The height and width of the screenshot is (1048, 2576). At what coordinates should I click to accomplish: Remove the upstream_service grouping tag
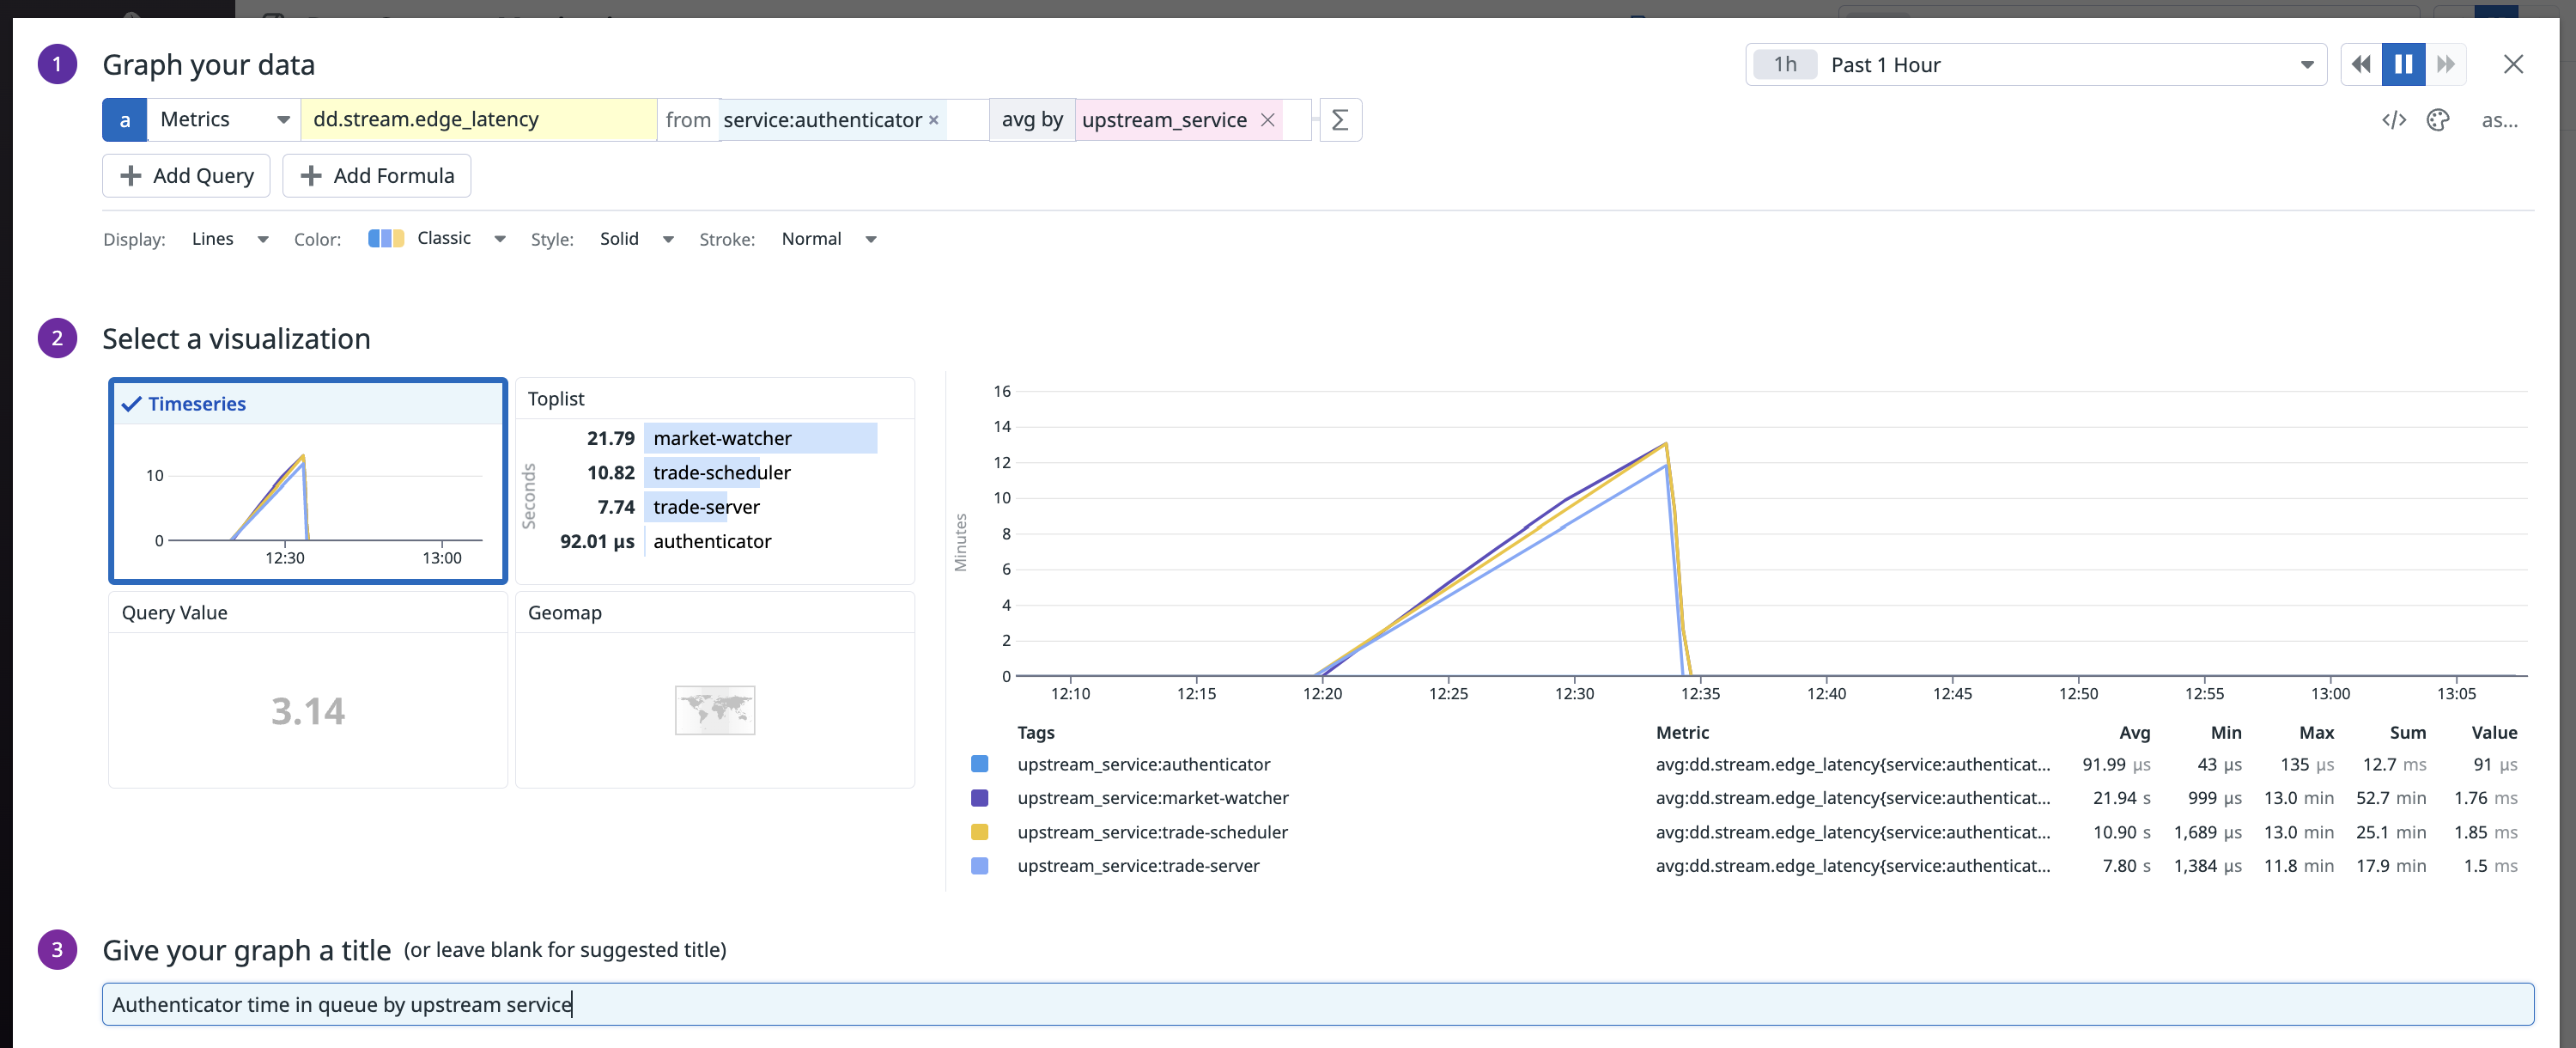(x=1268, y=120)
